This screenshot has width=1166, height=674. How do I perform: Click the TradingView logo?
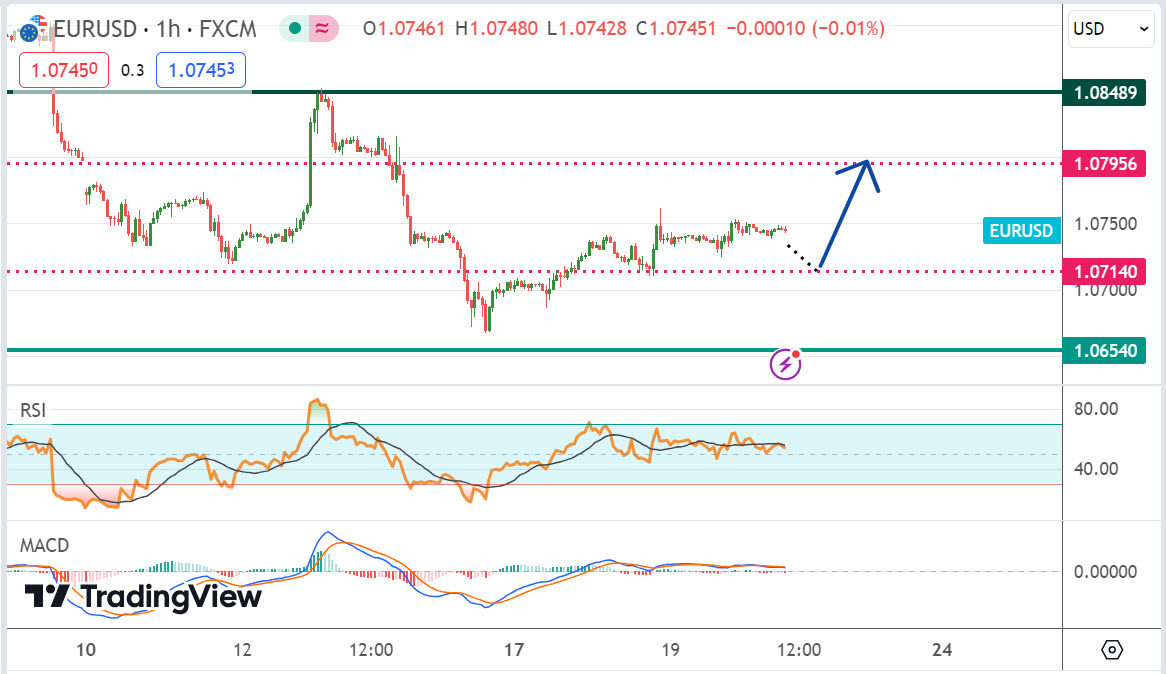coord(143,597)
